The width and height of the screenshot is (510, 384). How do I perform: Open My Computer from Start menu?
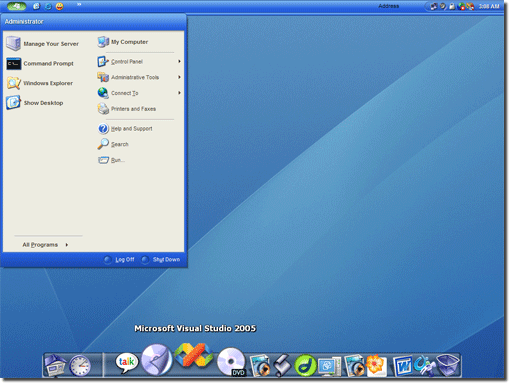click(x=123, y=42)
